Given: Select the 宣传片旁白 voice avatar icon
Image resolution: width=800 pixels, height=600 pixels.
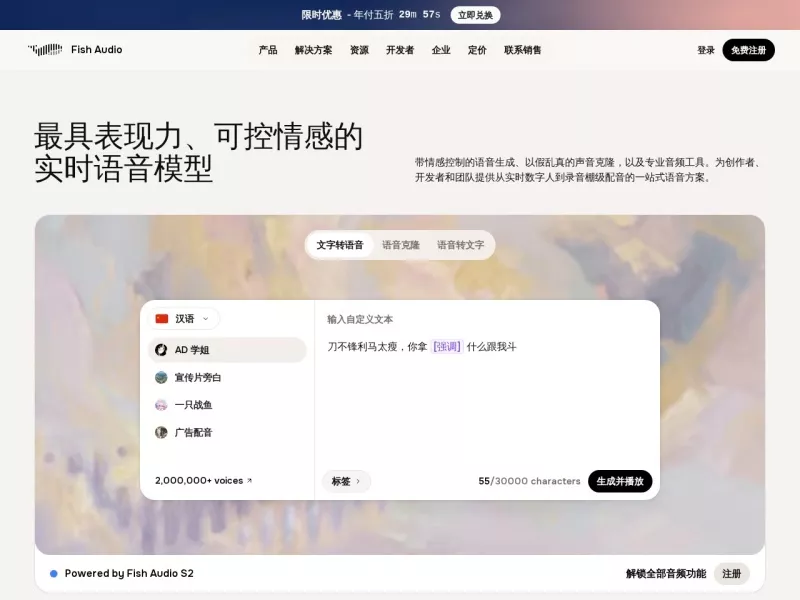Looking at the screenshot, I should click(x=161, y=377).
